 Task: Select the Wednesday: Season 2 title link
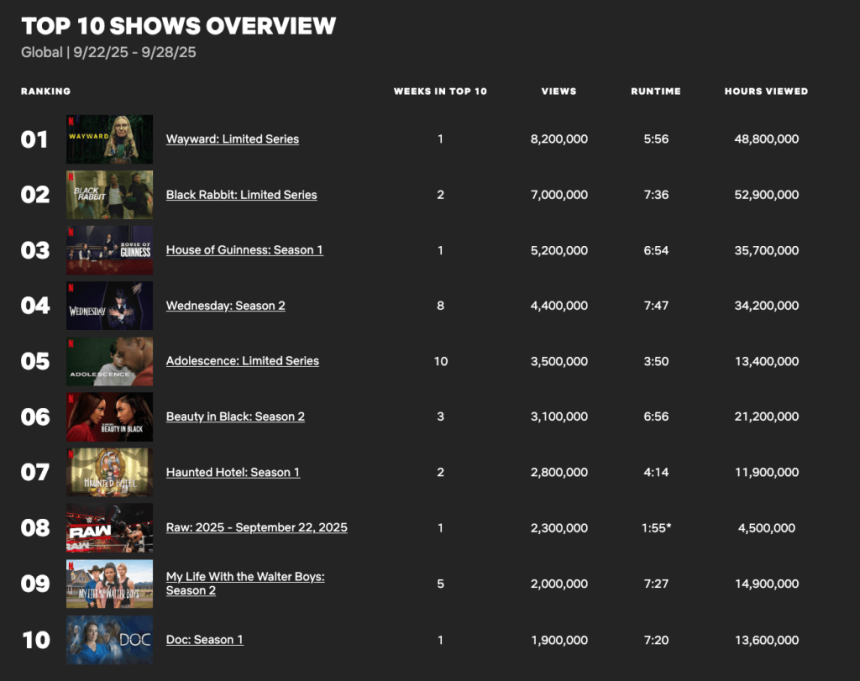point(225,305)
